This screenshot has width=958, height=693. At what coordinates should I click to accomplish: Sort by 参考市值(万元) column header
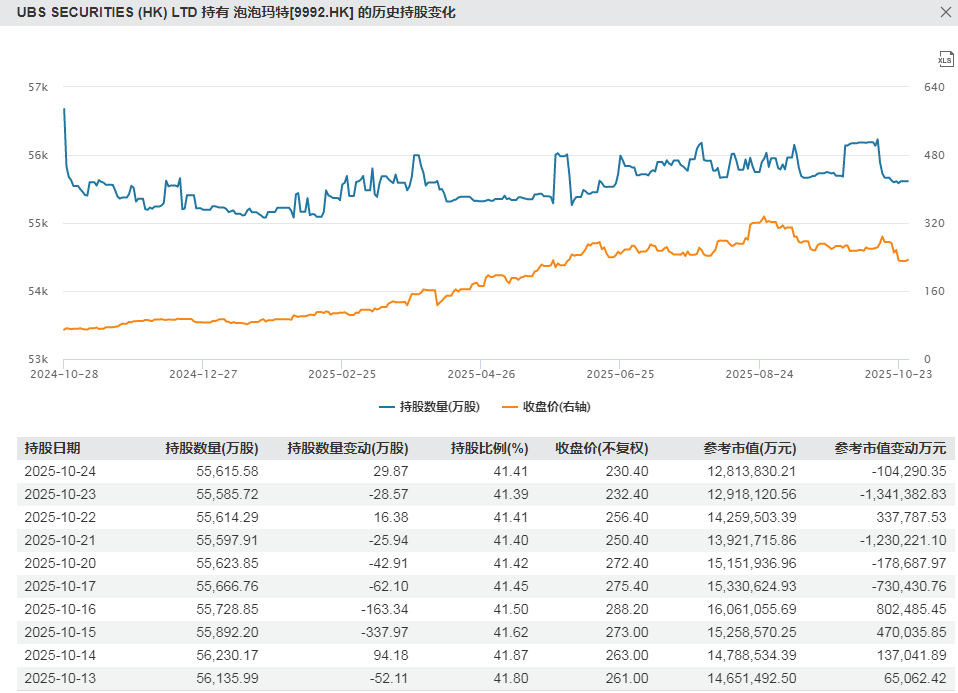click(x=750, y=448)
